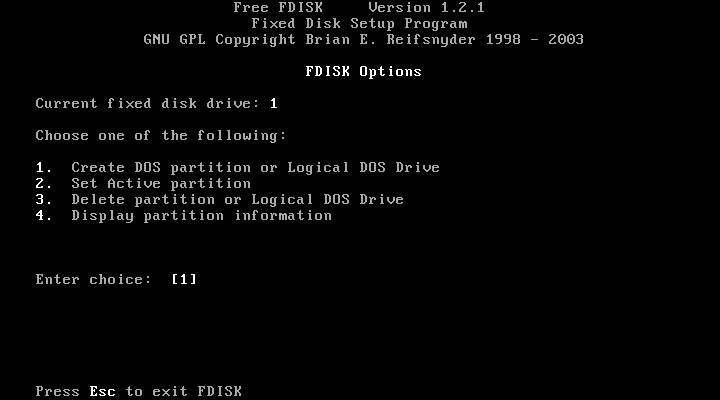The width and height of the screenshot is (720, 400).
Task: Click the Enter choice label text
Action: (x=94, y=279)
